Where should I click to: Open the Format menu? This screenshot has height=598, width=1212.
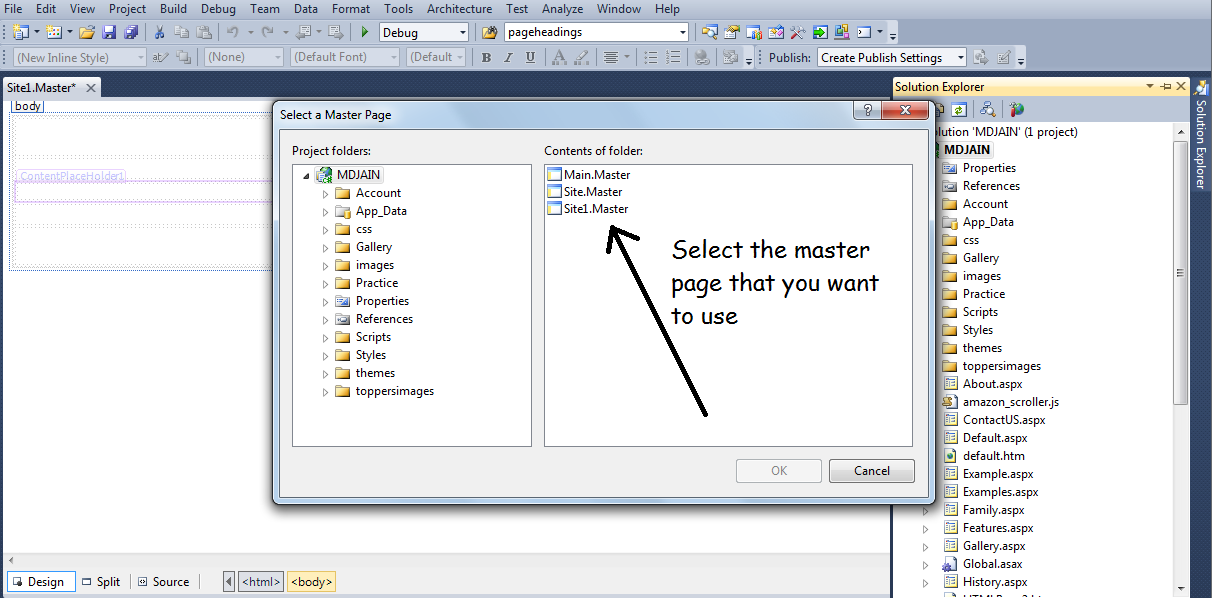[x=351, y=9]
